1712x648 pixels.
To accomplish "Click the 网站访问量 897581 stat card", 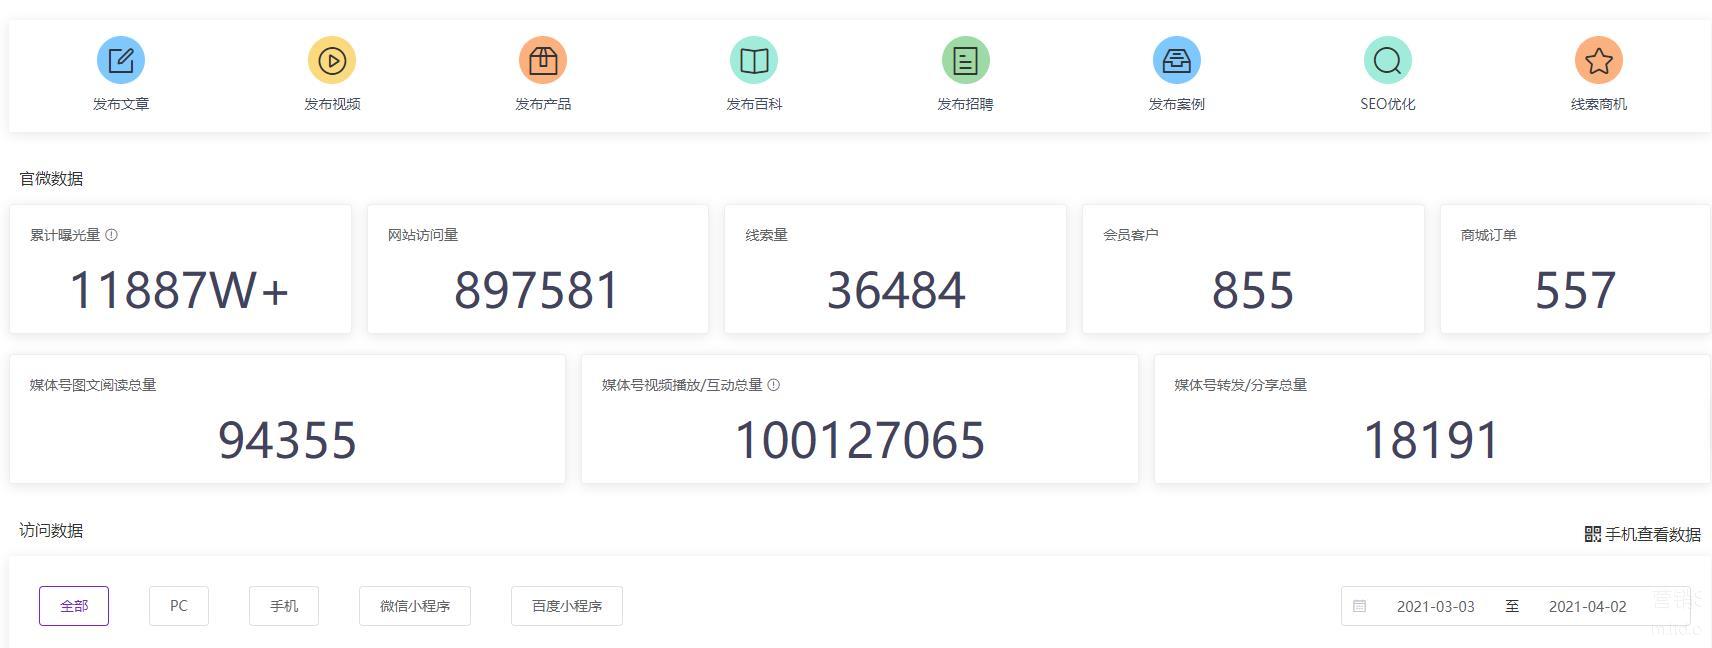I will [538, 270].
